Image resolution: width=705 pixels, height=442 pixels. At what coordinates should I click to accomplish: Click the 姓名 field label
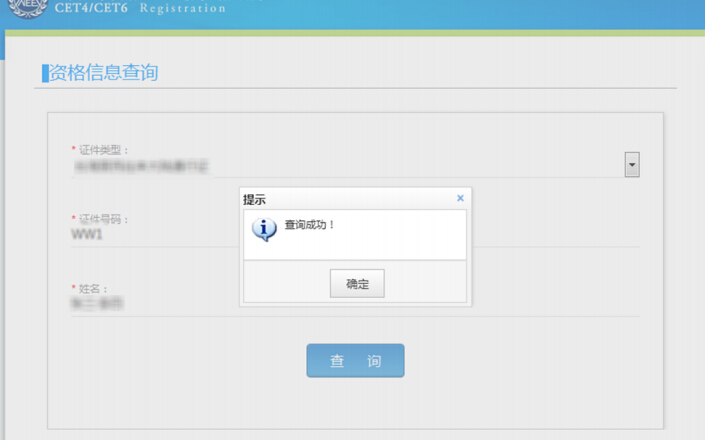[93, 288]
